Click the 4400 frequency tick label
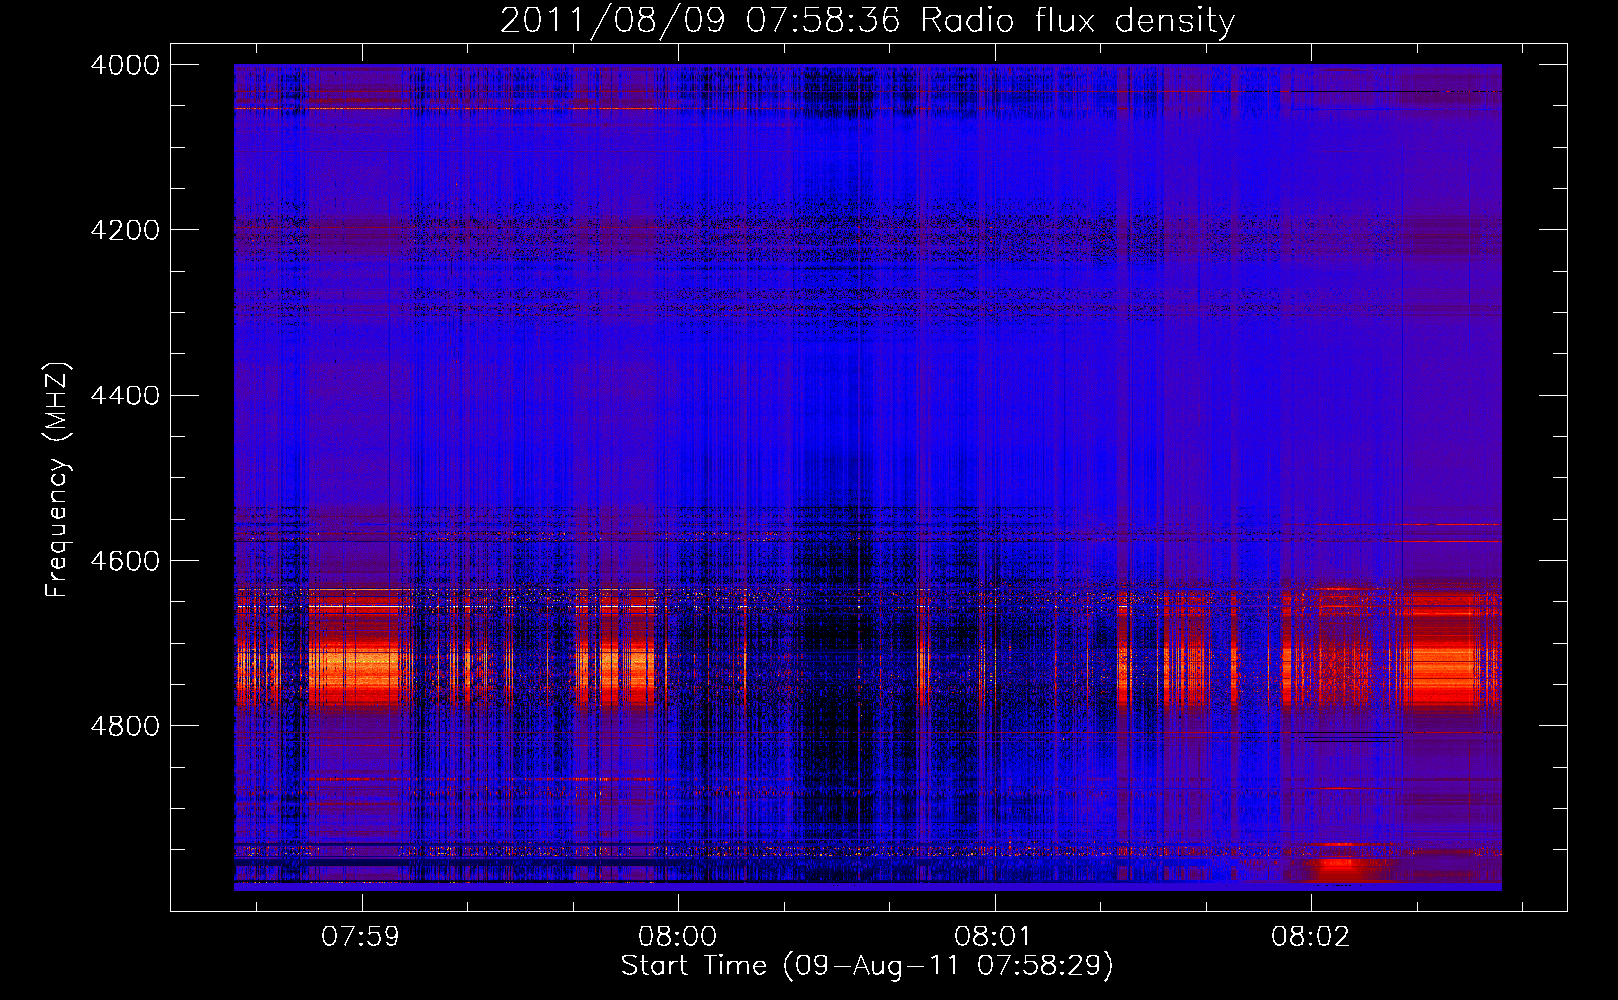1618x1000 pixels. pos(125,396)
